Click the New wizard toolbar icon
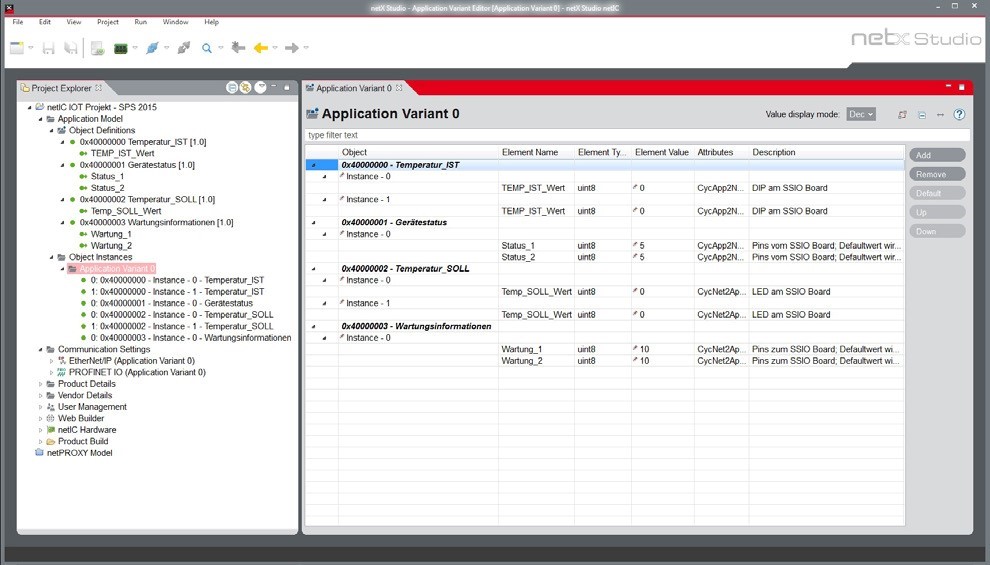 pos(17,48)
